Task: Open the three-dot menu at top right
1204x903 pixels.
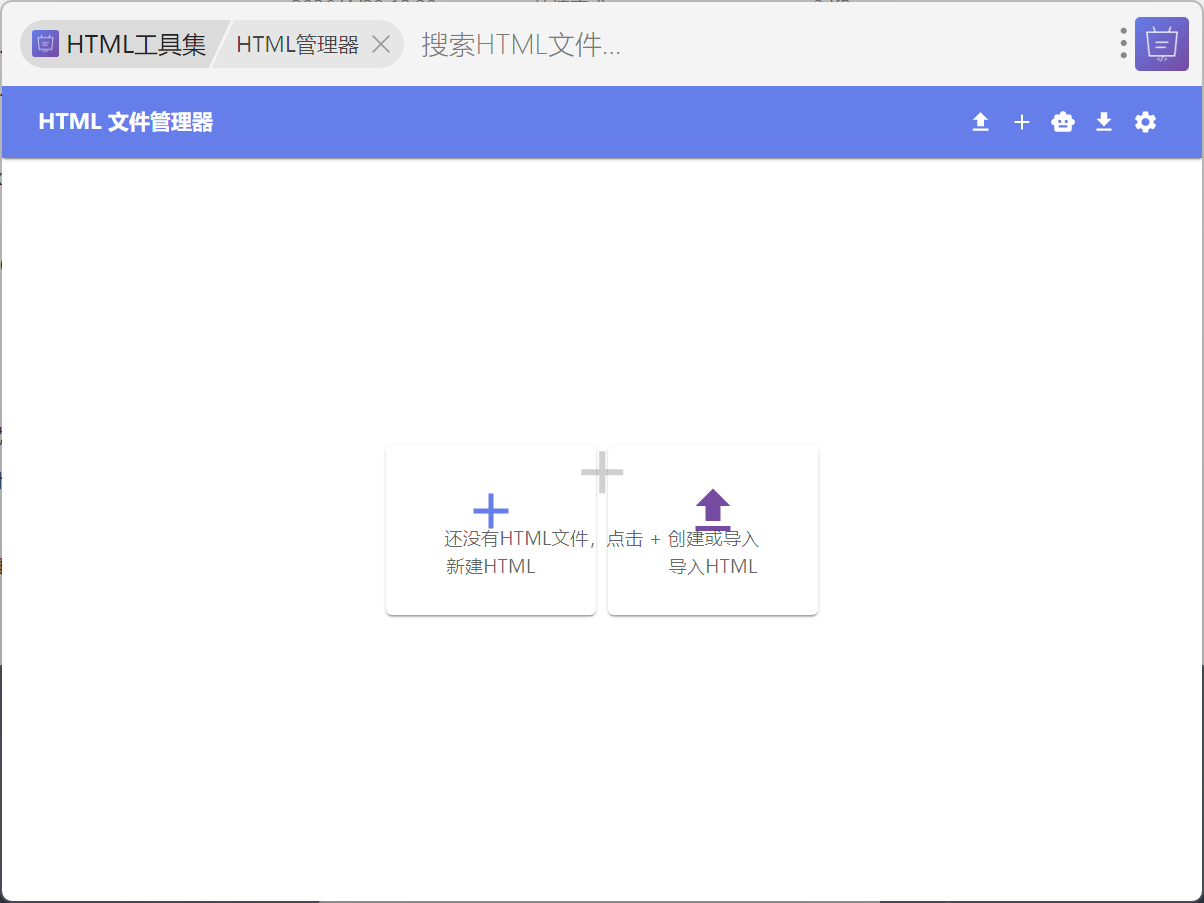Action: (x=1124, y=43)
